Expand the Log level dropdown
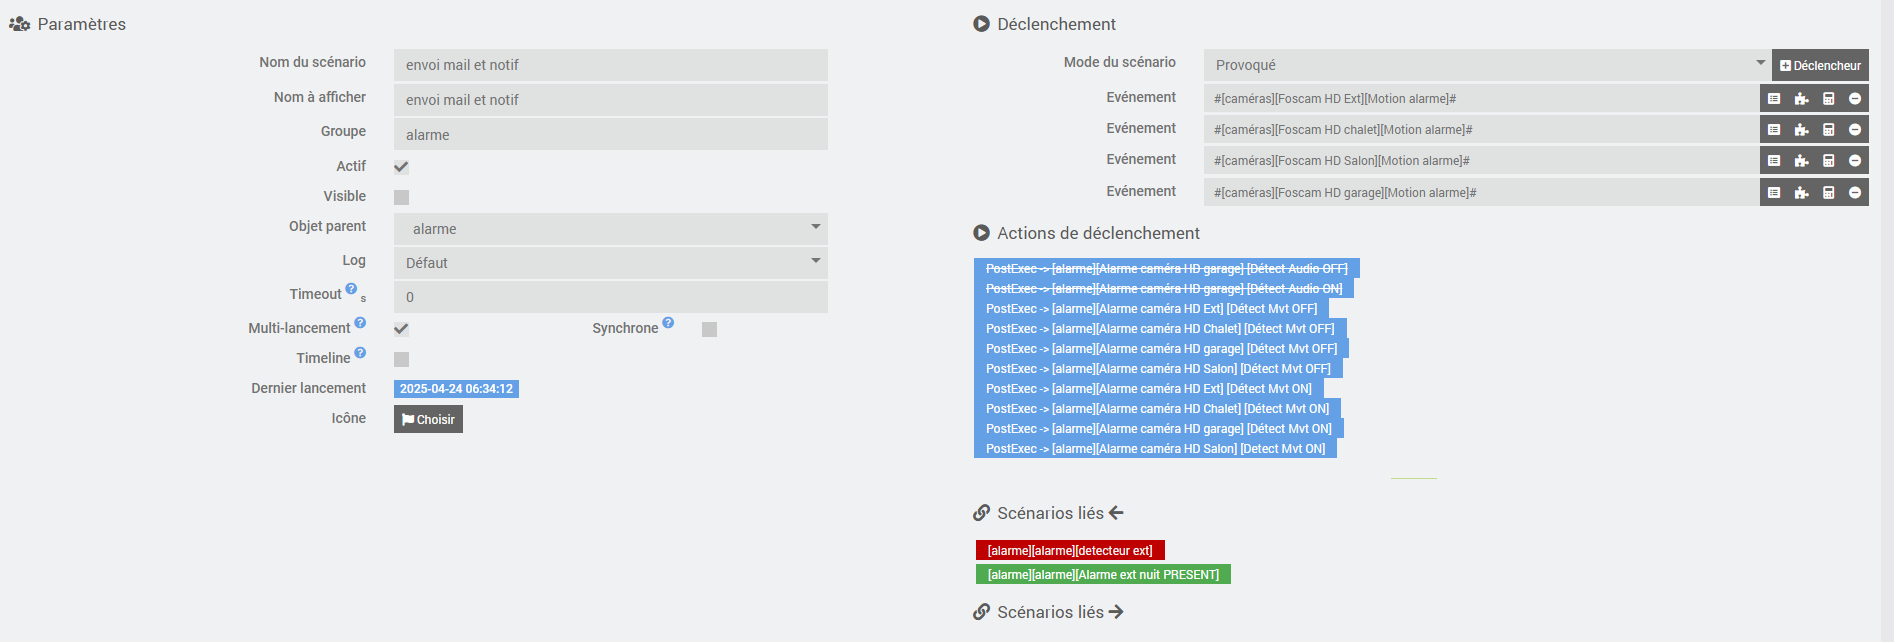This screenshot has width=1894, height=642. pos(610,263)
